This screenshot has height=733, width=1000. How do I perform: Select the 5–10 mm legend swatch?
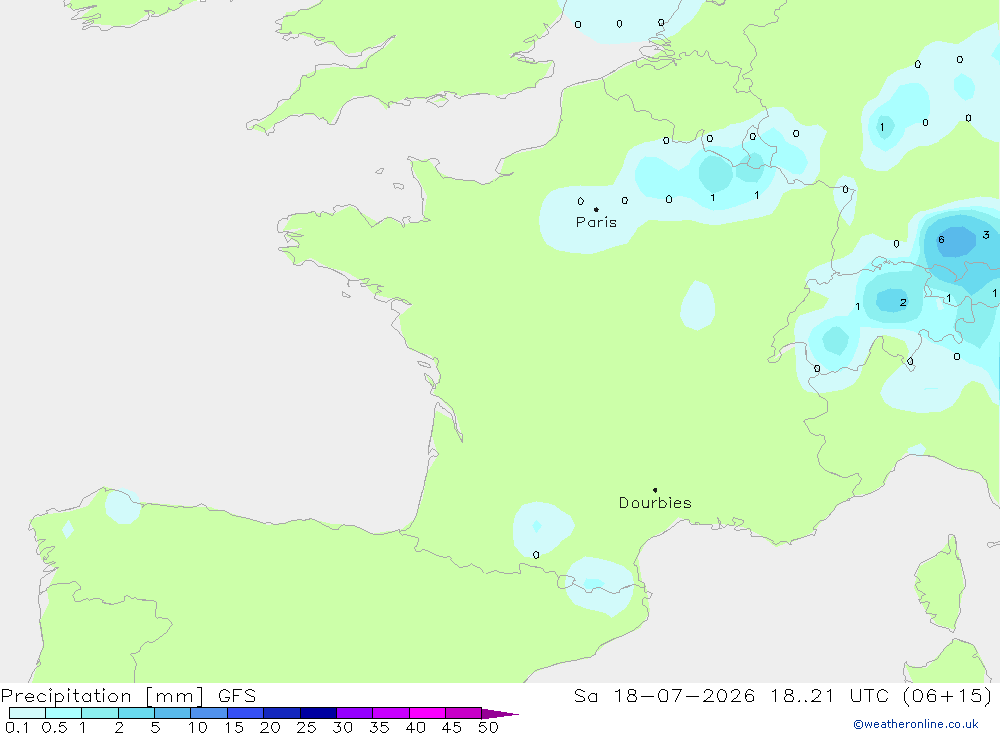(173, 713)
